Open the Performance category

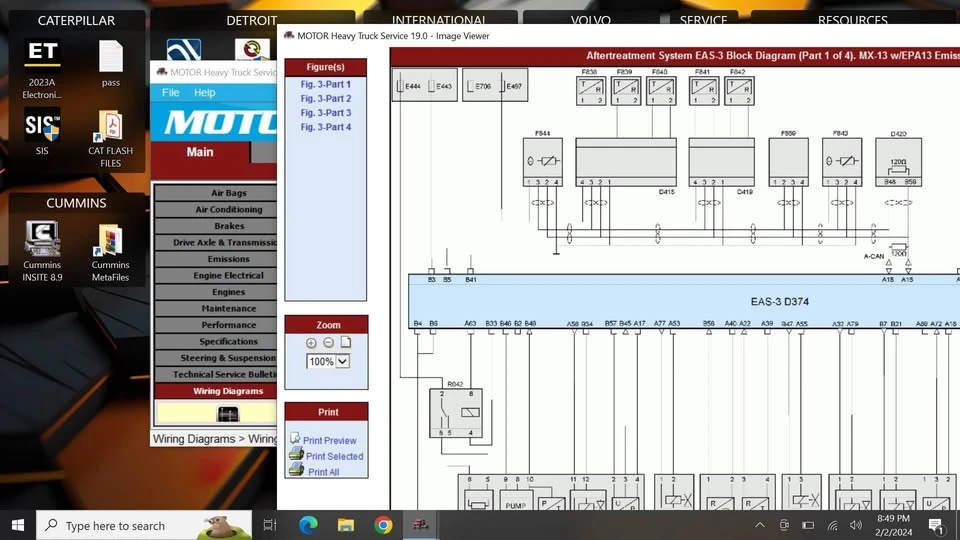[216, 325]
